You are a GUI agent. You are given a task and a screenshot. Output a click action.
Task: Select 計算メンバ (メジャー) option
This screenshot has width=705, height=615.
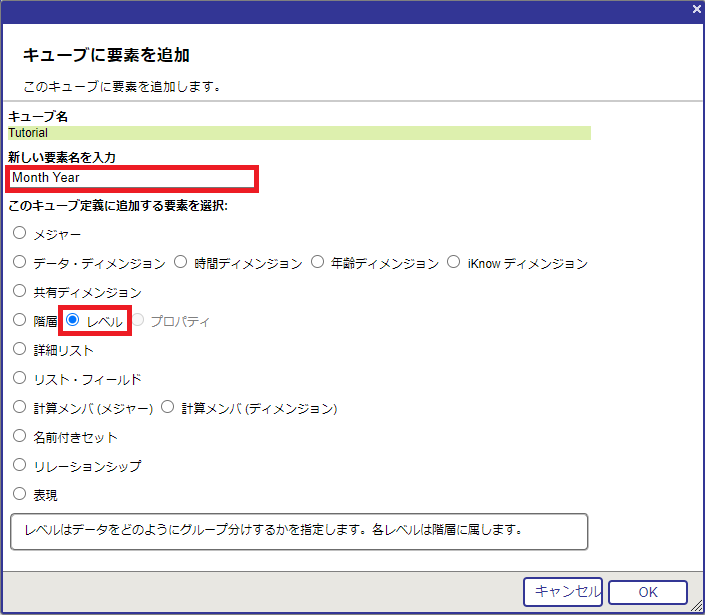20,408
